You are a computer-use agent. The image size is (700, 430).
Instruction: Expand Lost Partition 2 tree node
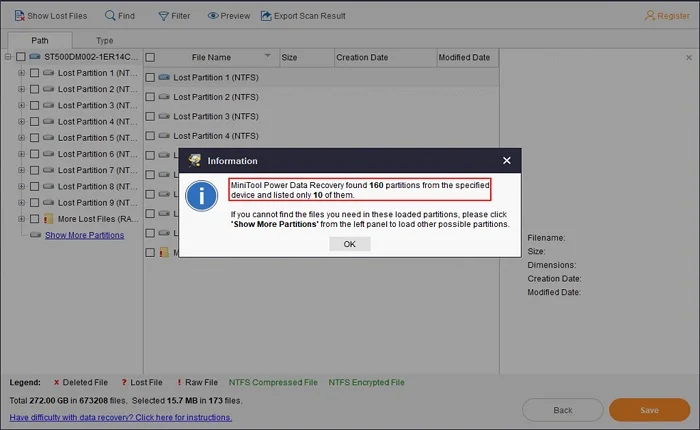click(21, 89)
